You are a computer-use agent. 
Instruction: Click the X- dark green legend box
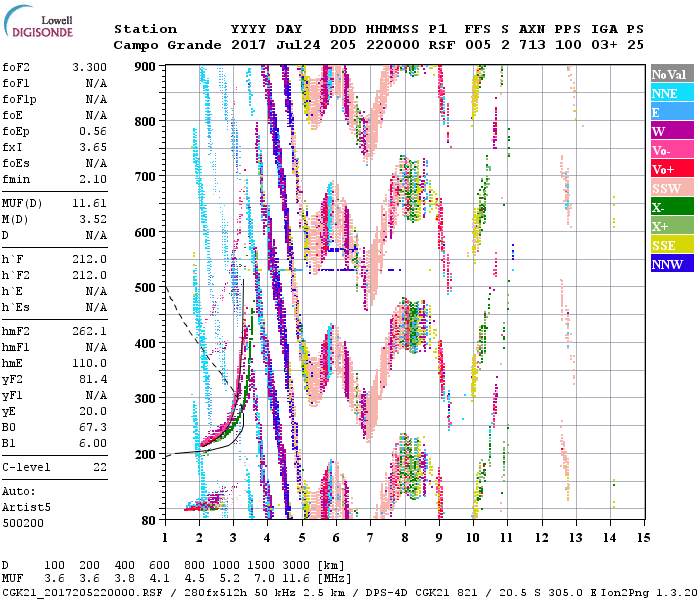point(672,207)
